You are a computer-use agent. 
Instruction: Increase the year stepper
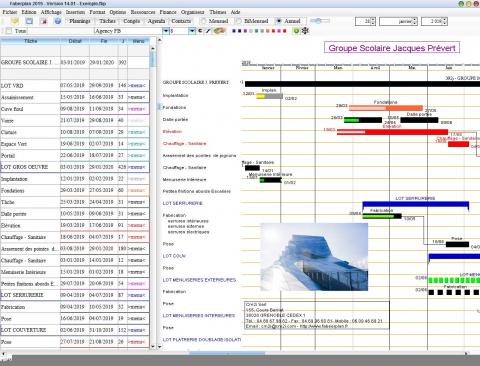(445, 19)
